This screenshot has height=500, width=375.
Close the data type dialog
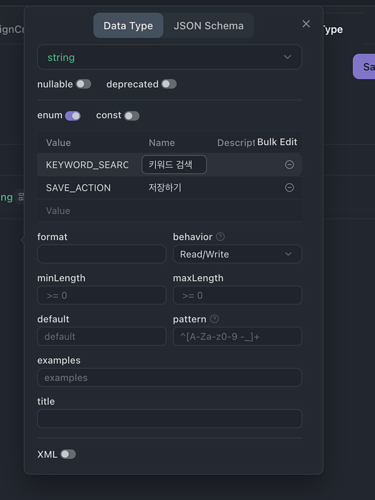pyautogui.click(x=306, y=24)
